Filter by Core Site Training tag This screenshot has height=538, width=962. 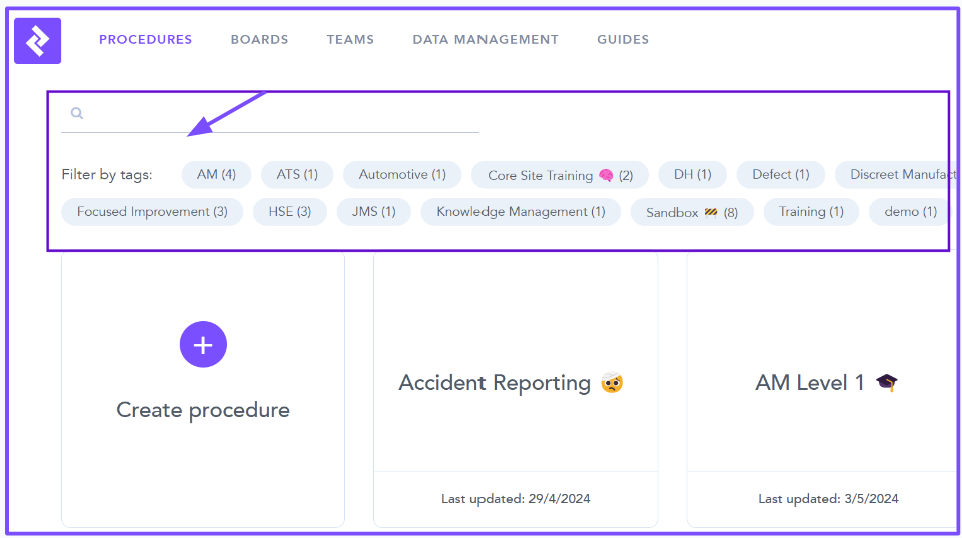(560, 175)
